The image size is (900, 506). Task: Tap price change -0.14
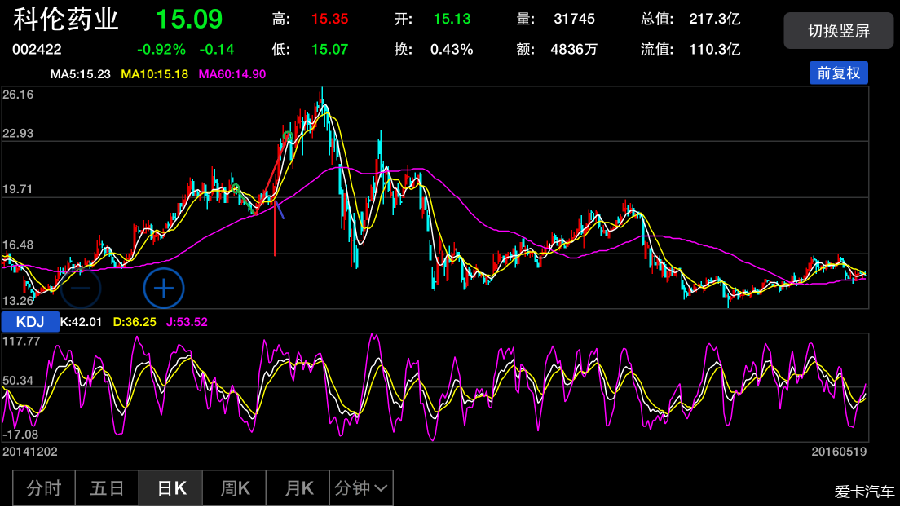point(216,50)
